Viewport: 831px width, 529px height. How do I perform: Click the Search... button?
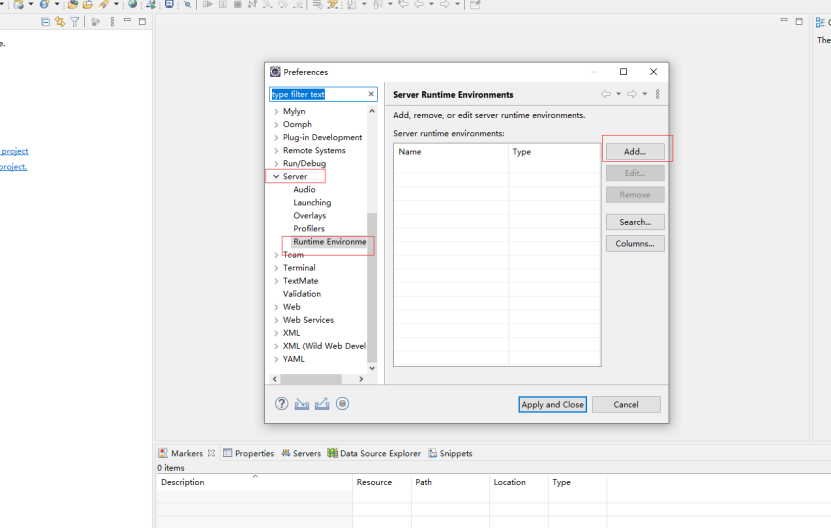tap(635, 222)
